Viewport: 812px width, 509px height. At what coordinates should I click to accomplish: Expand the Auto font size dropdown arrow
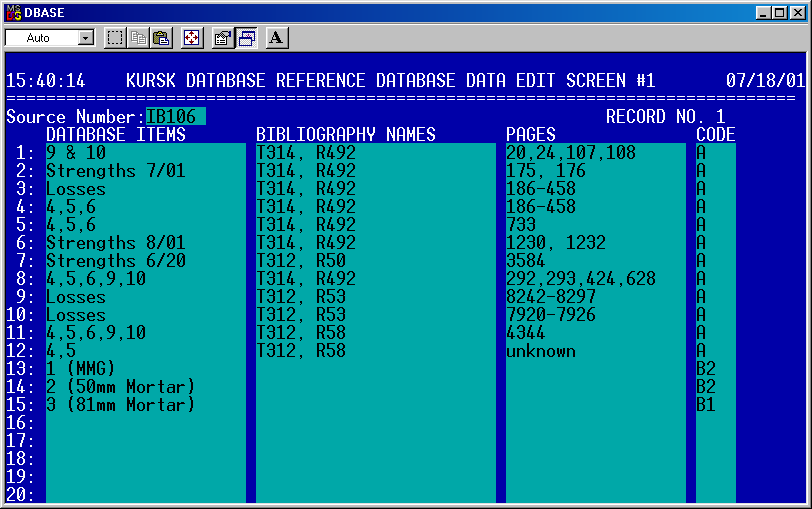click(x=85, y=38)
